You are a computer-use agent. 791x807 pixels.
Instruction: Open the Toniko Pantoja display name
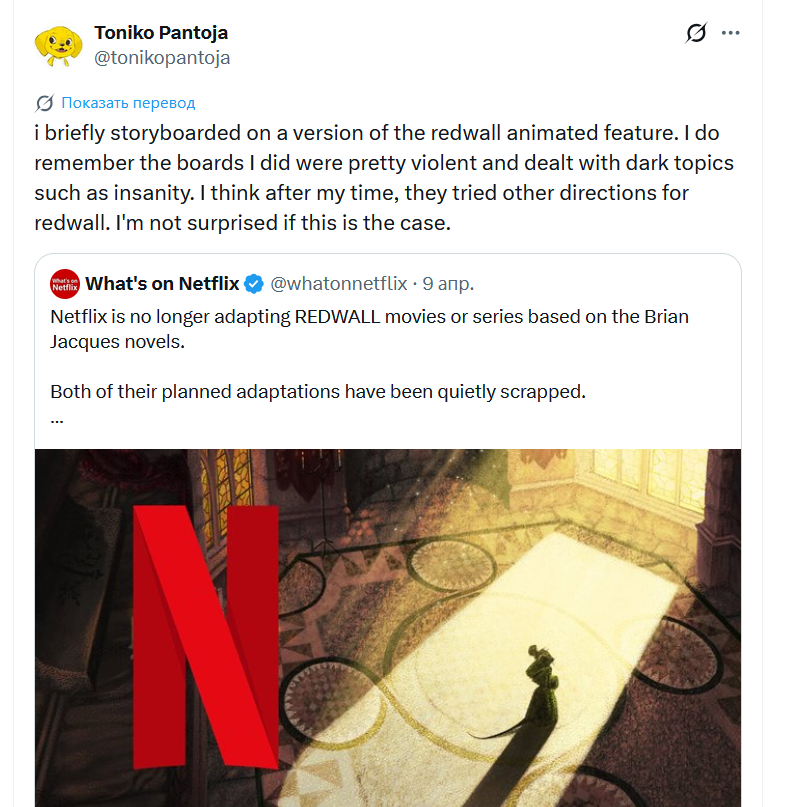pyautogui.click(x=161, y=33)
